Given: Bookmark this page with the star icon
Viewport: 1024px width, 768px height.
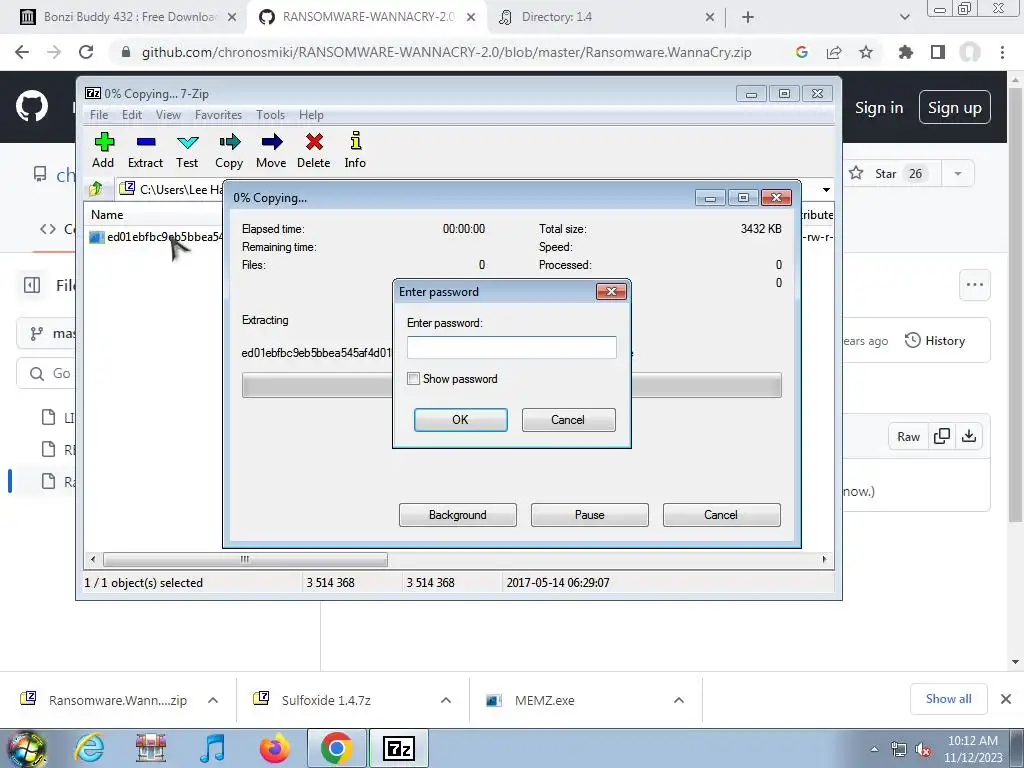Looking at the screenshot, I should [x=866, y=52].
